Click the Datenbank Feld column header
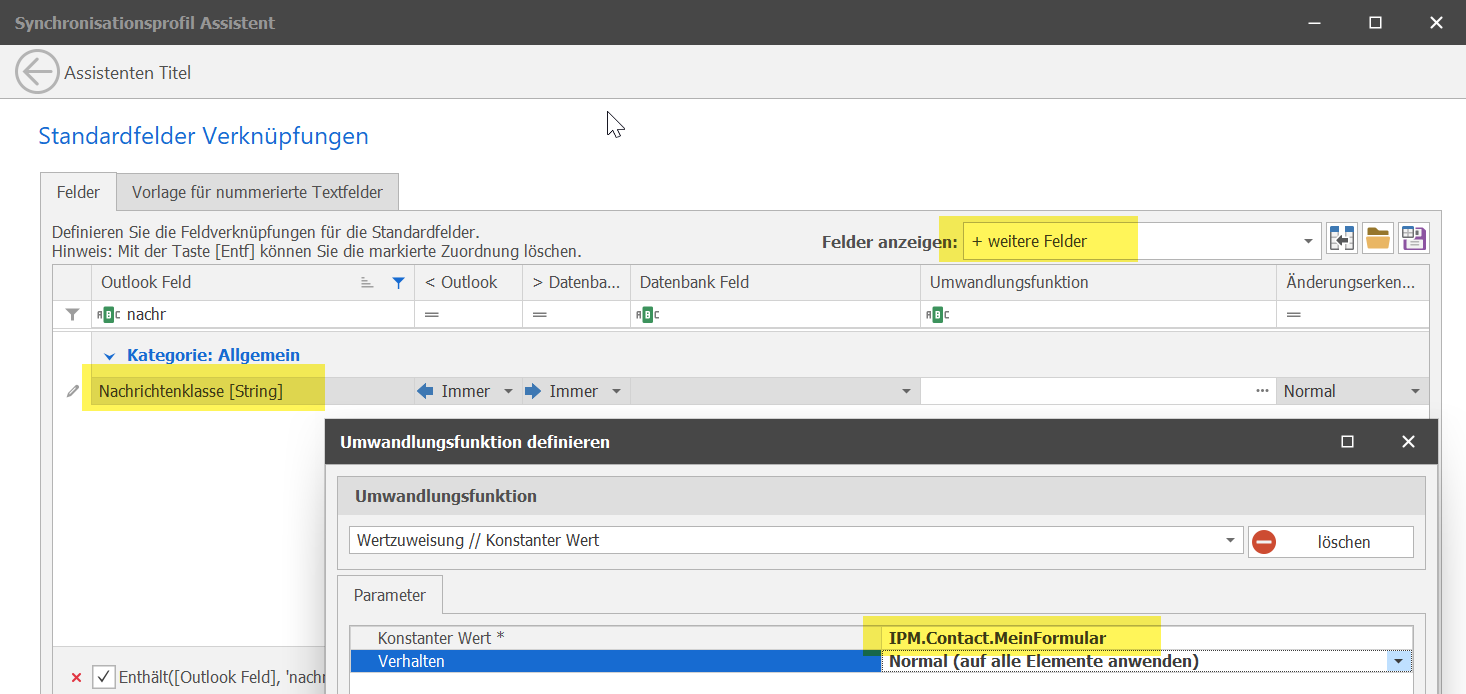The width and height of the screenshot is (1466, 694). coord(775,282)
